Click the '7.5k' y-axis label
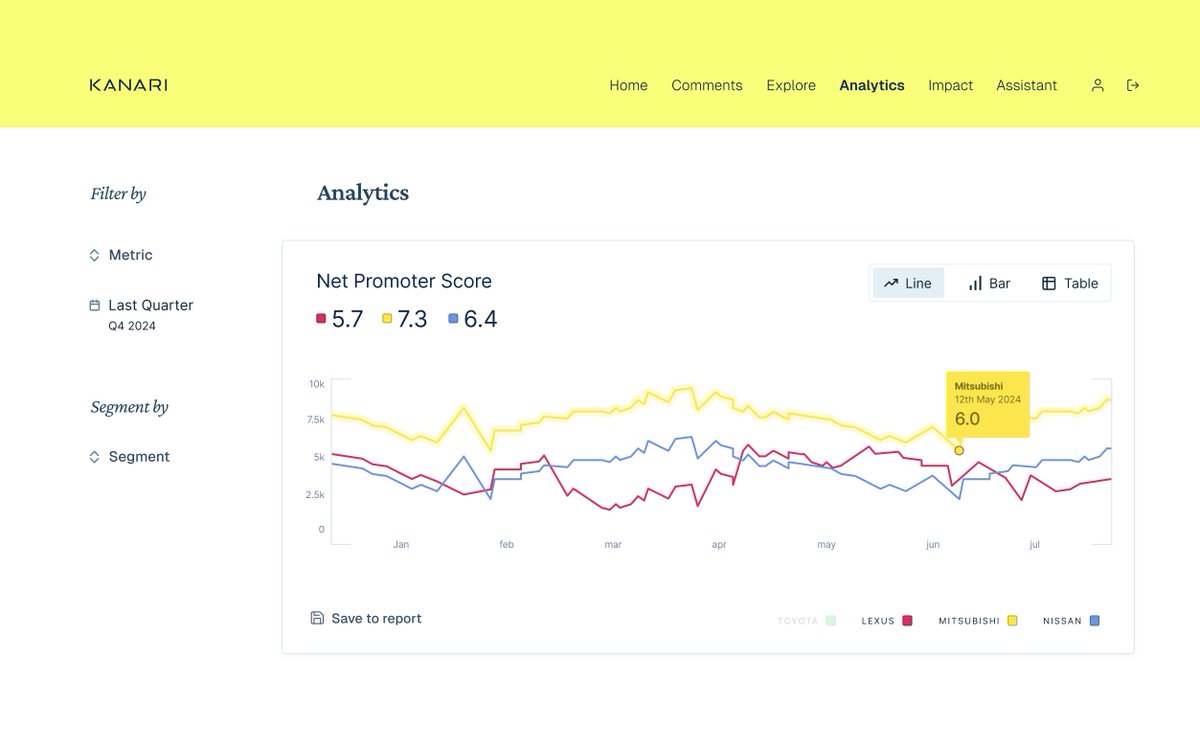 pos(315,420)
